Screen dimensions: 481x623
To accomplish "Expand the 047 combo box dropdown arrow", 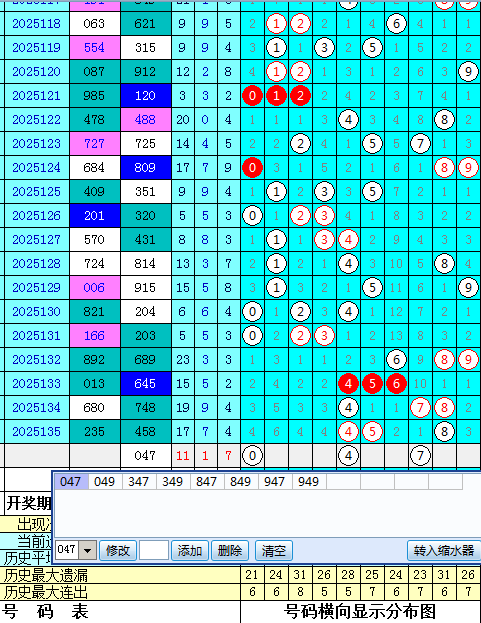I will 88,550.
